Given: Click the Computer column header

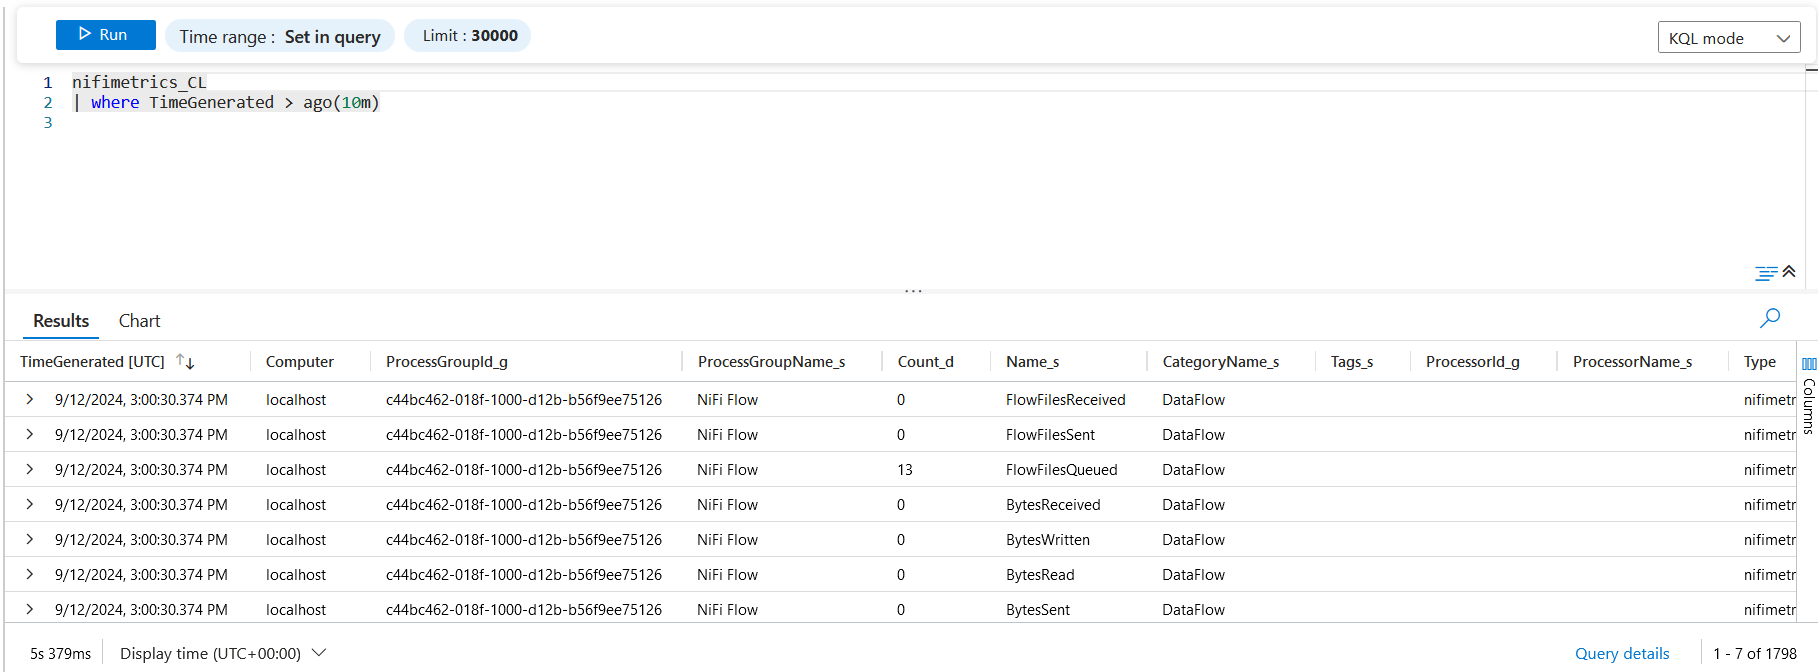Looking at the screenshot, I should coord(300,362).
